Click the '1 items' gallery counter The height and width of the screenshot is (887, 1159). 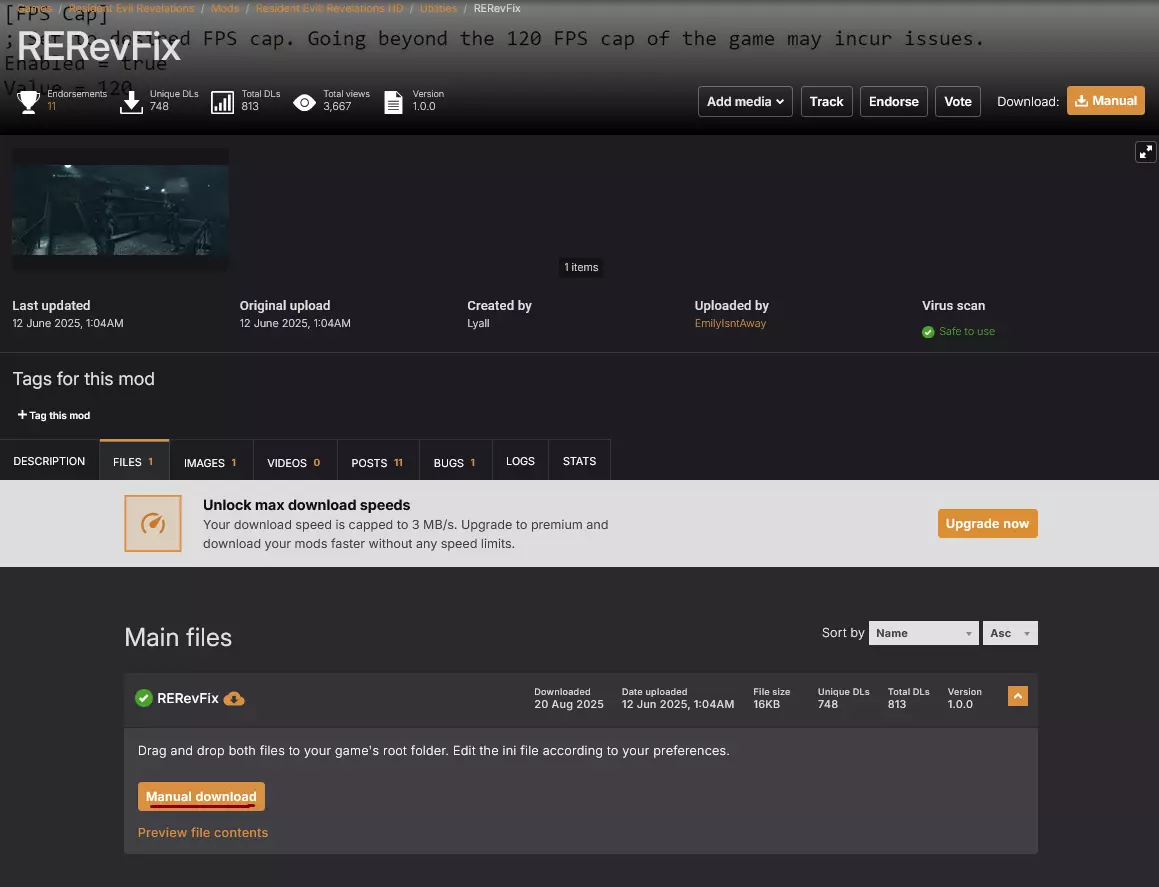coord(581,267)
